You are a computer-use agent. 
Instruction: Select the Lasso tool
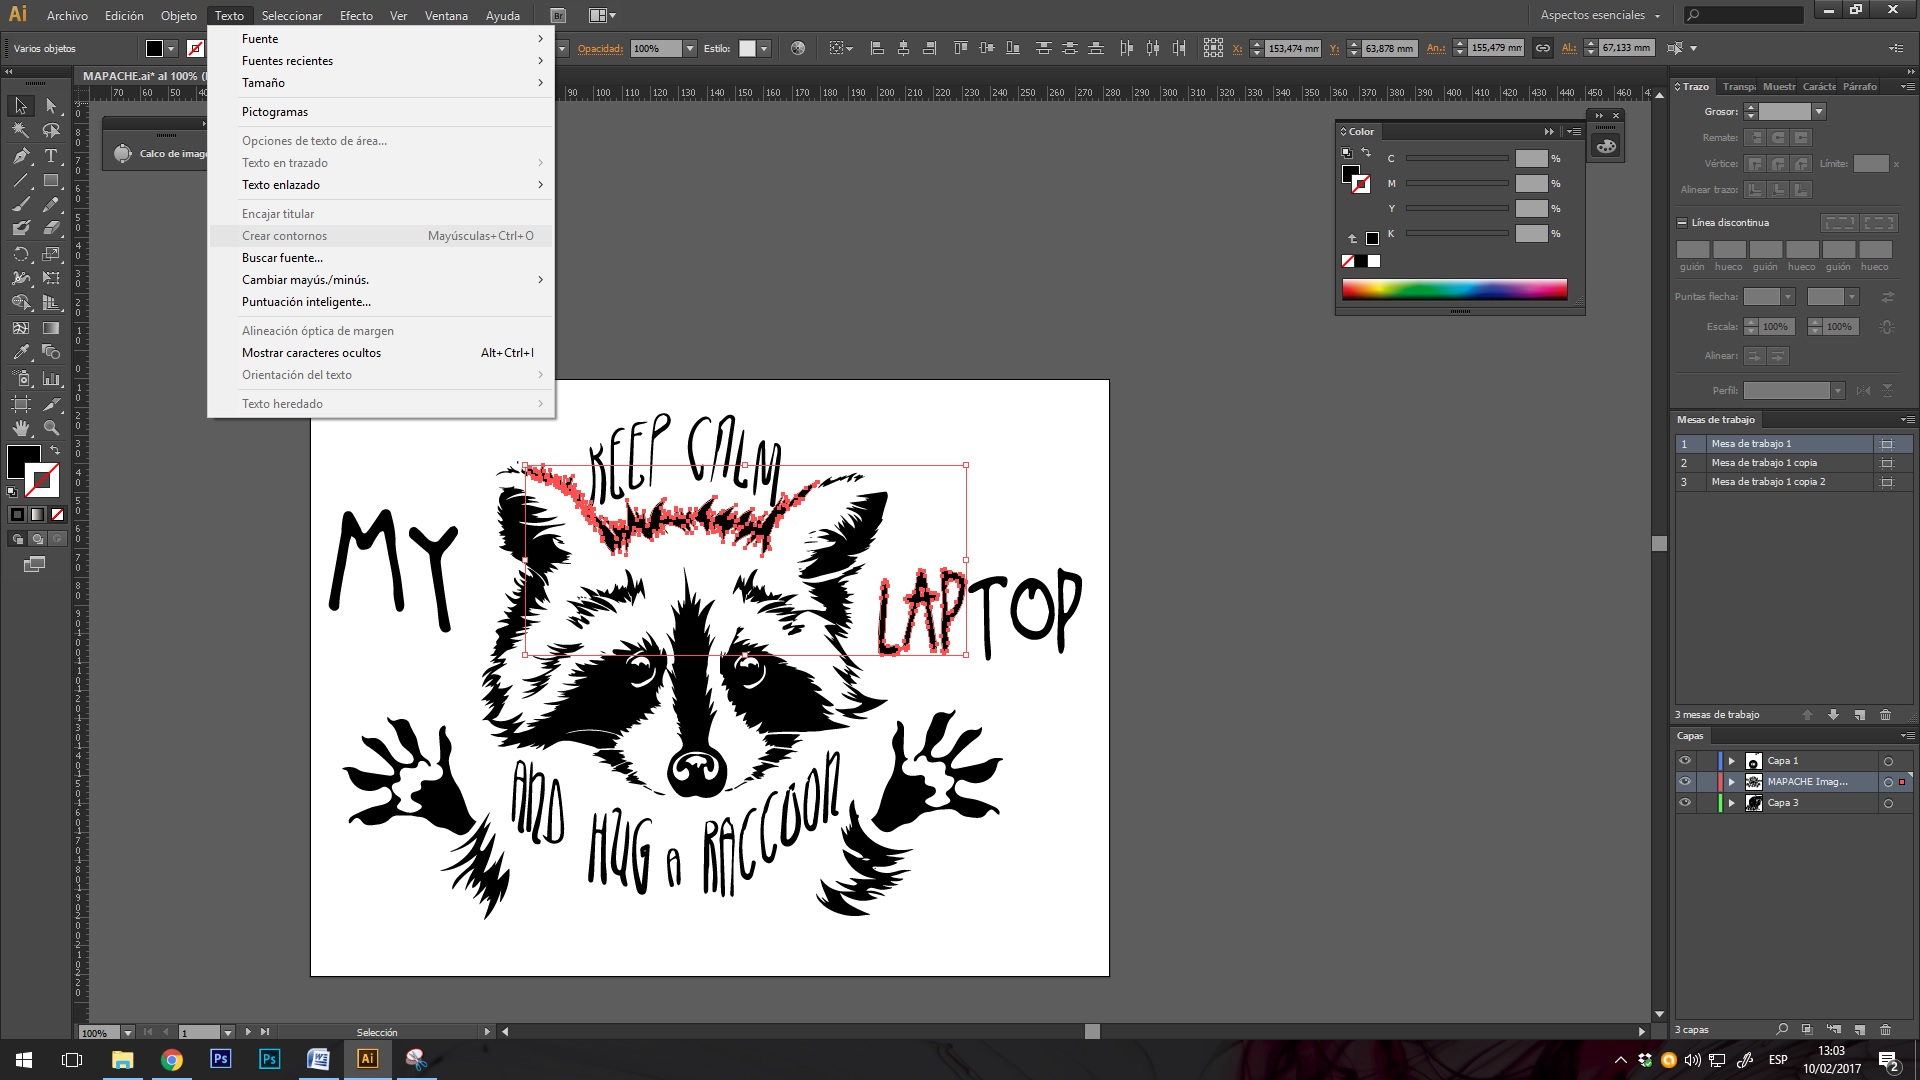(51, 130)
